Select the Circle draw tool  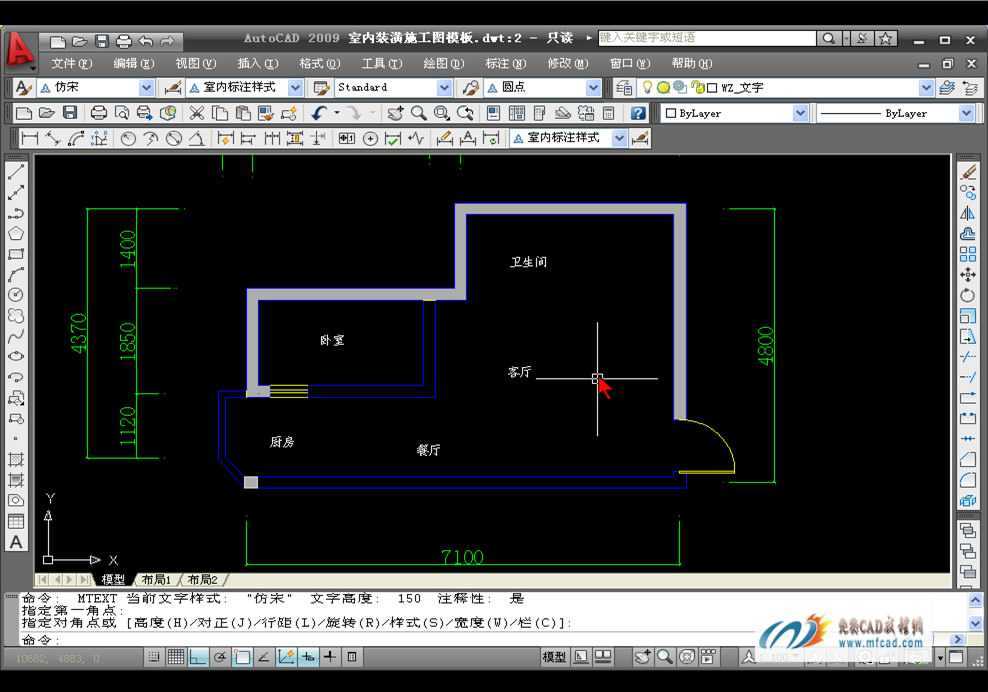tap(16, 294)
